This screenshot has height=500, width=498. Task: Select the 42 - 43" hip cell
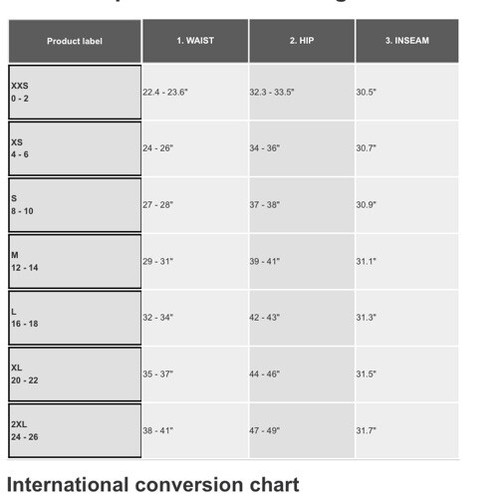click(x=302, y=318)
